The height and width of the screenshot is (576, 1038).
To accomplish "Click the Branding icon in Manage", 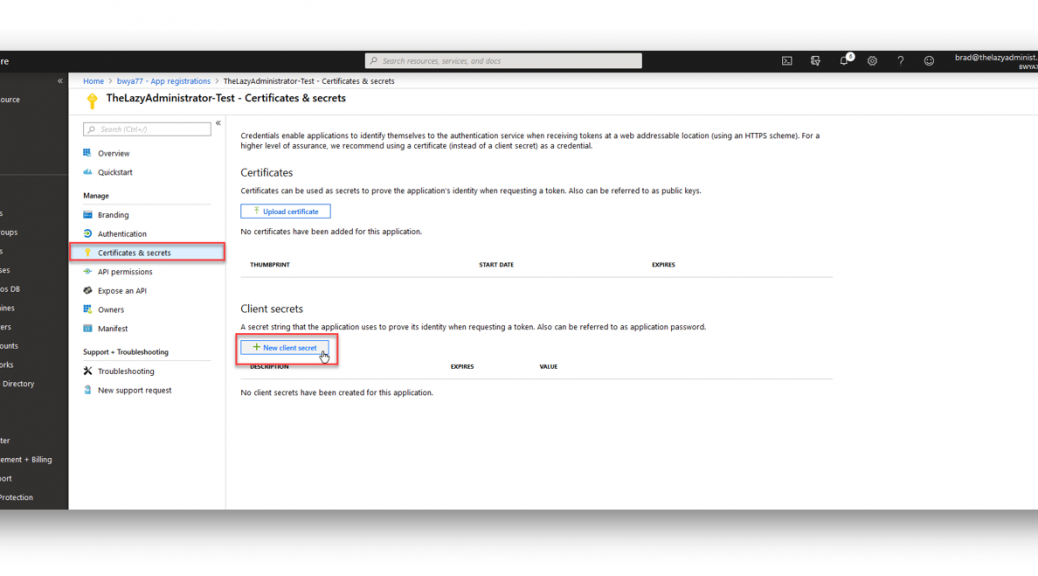I will pos(87,215).
